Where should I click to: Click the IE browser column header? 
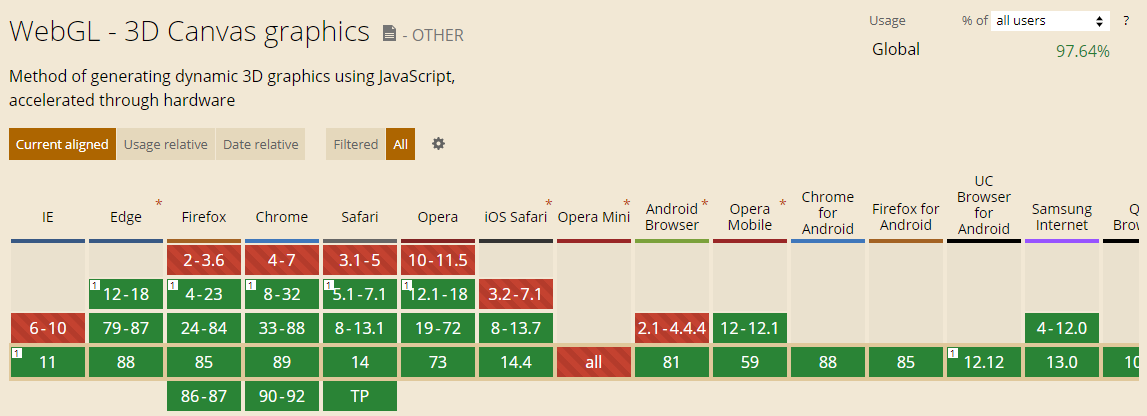[48, 216]
